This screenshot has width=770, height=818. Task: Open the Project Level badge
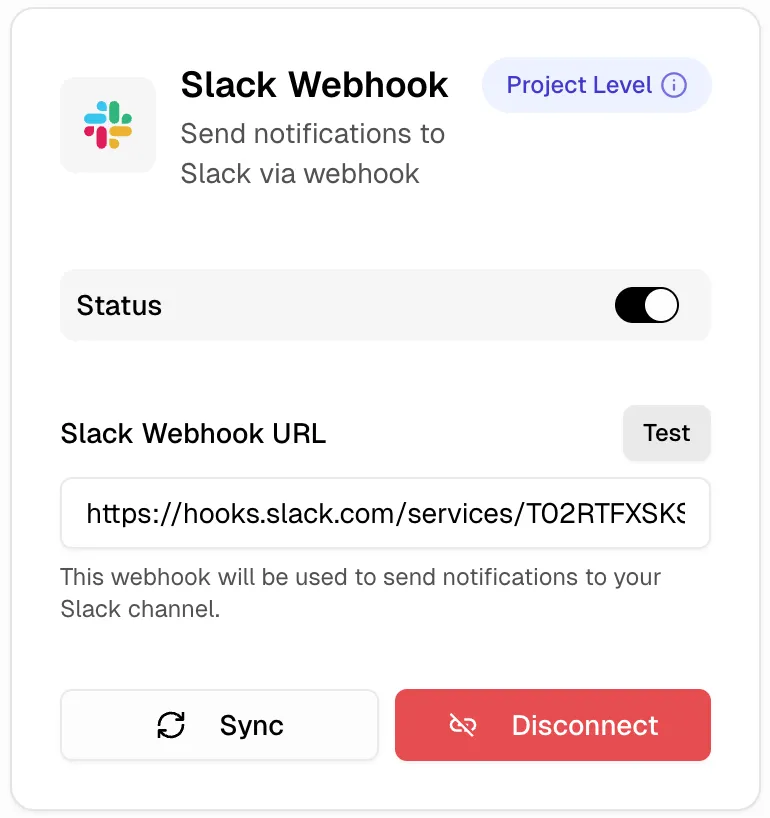tap(596, 85)
